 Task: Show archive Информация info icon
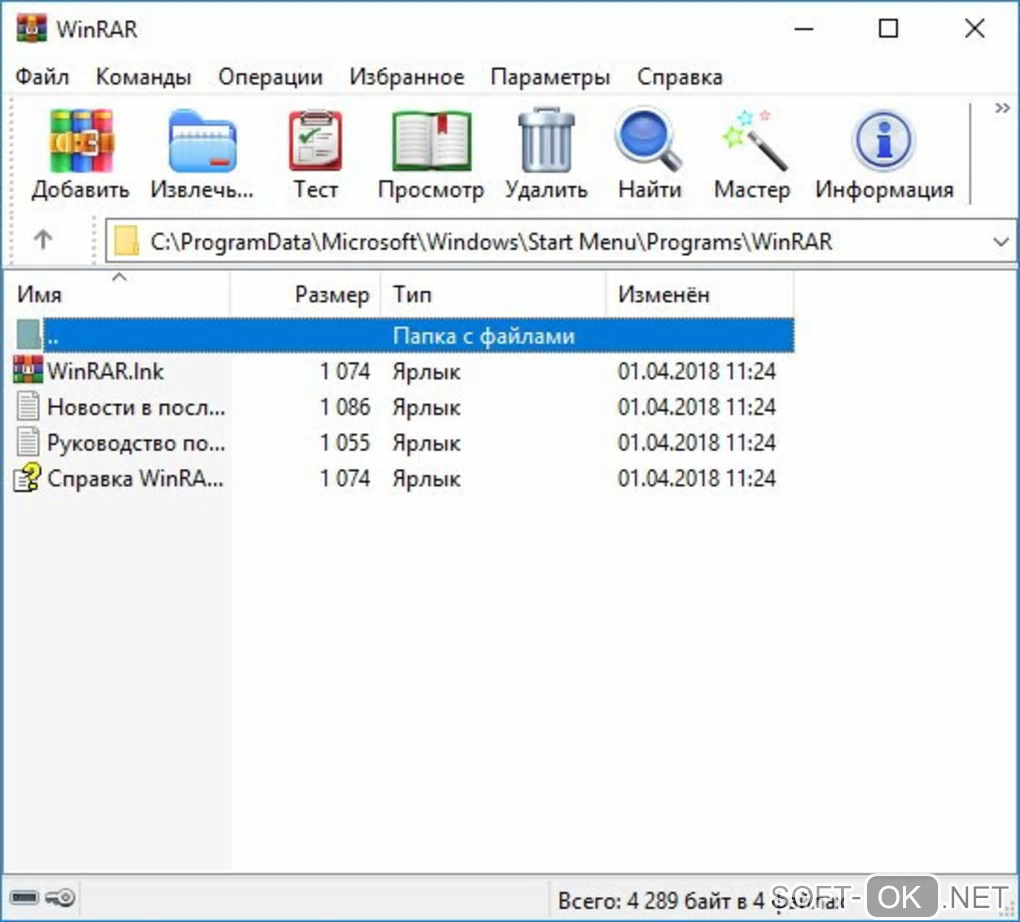click(884, 154)
